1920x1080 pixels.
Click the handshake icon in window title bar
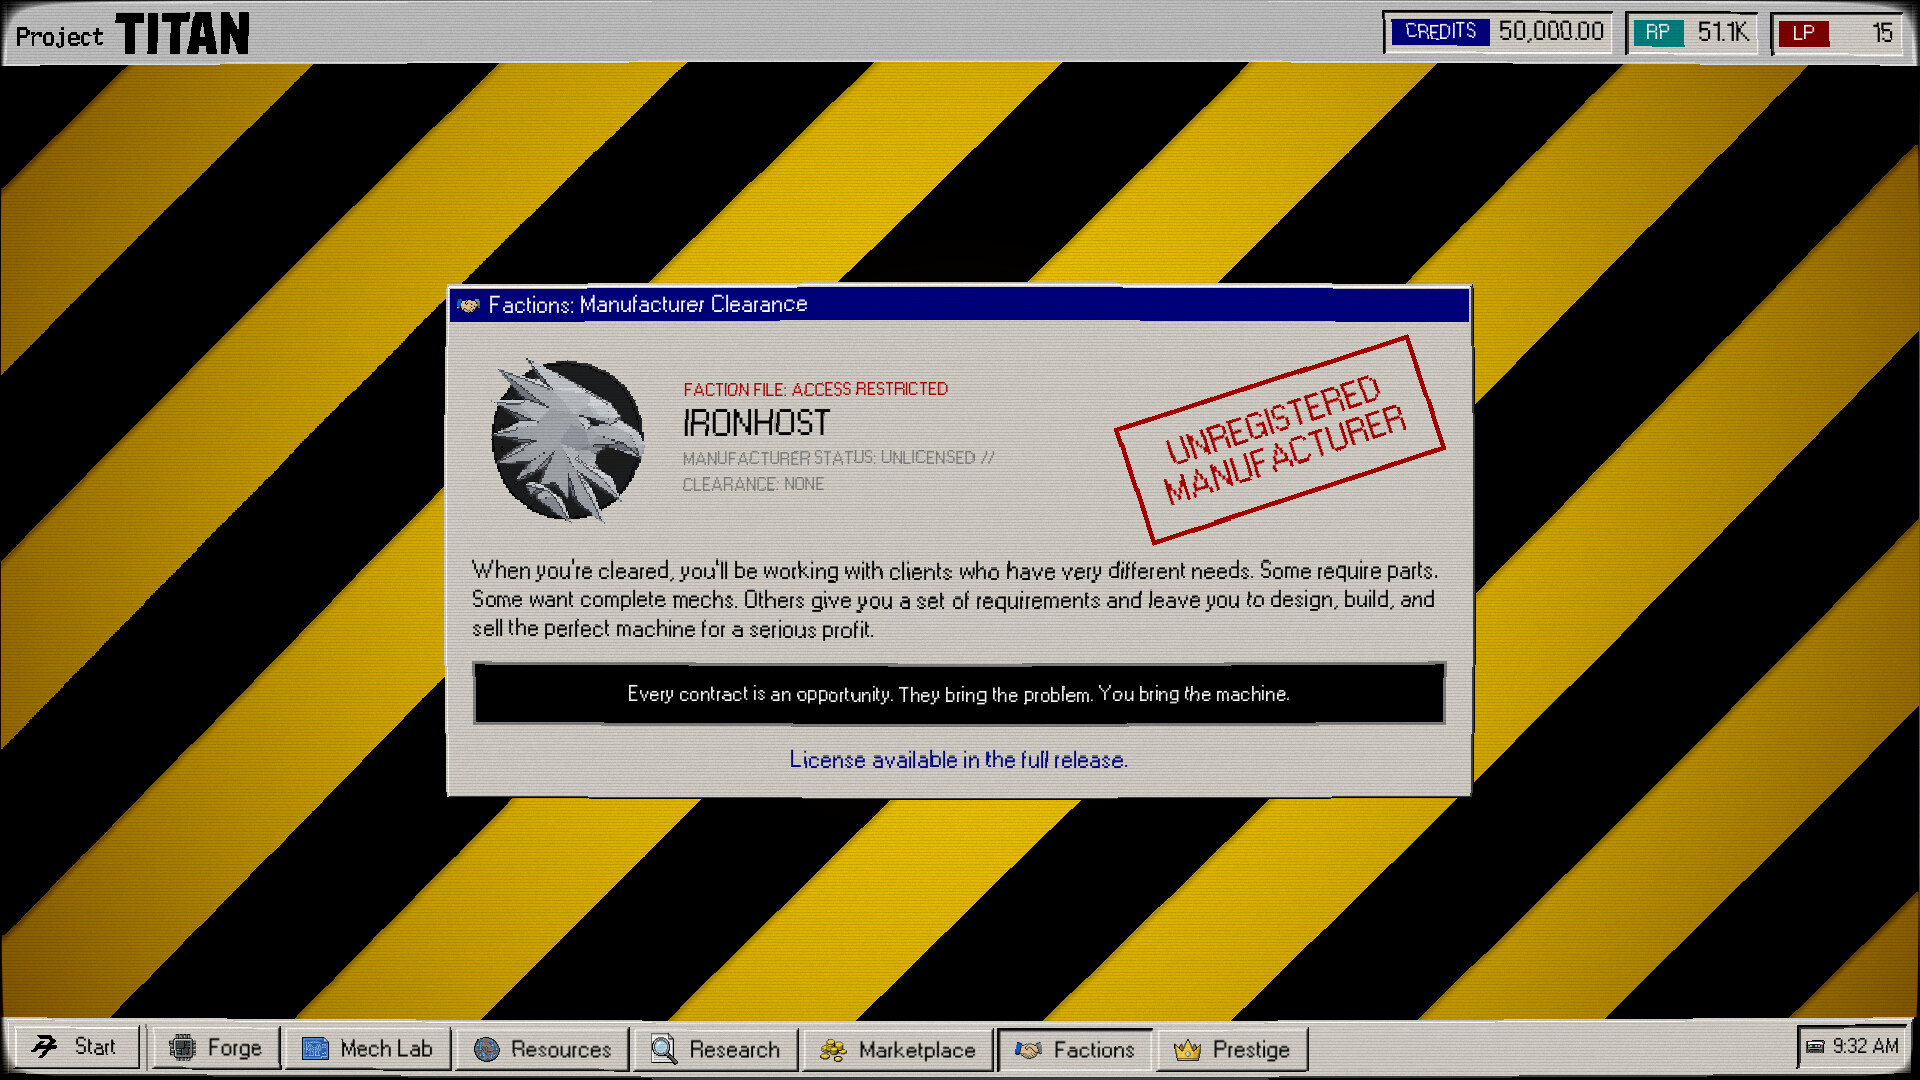pos(468,305)
